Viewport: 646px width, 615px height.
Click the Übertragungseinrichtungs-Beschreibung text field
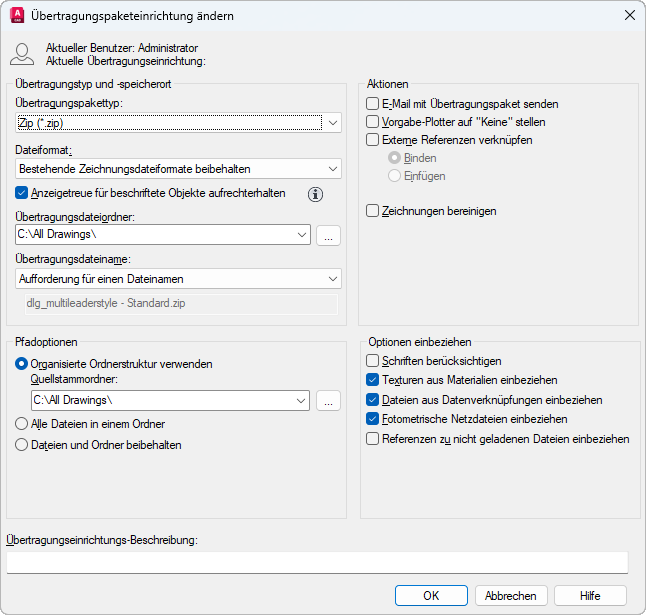pos(316,562)
